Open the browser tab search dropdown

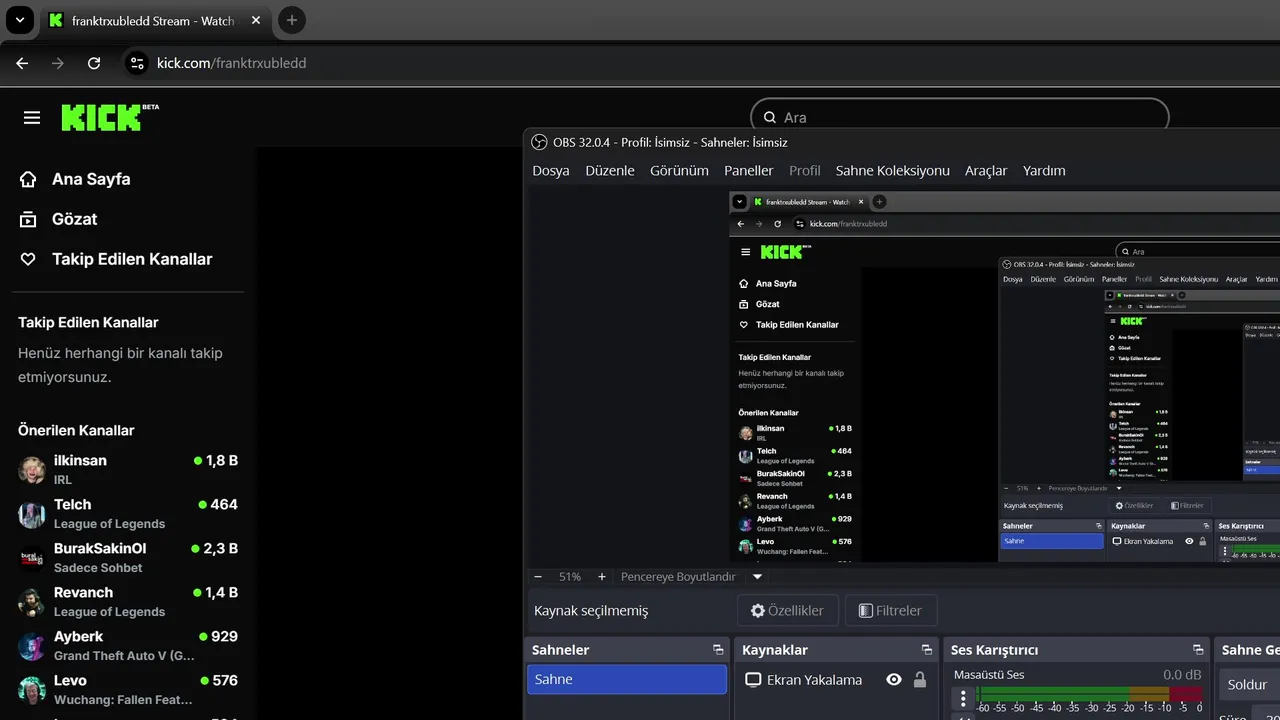tap(20, 20)
